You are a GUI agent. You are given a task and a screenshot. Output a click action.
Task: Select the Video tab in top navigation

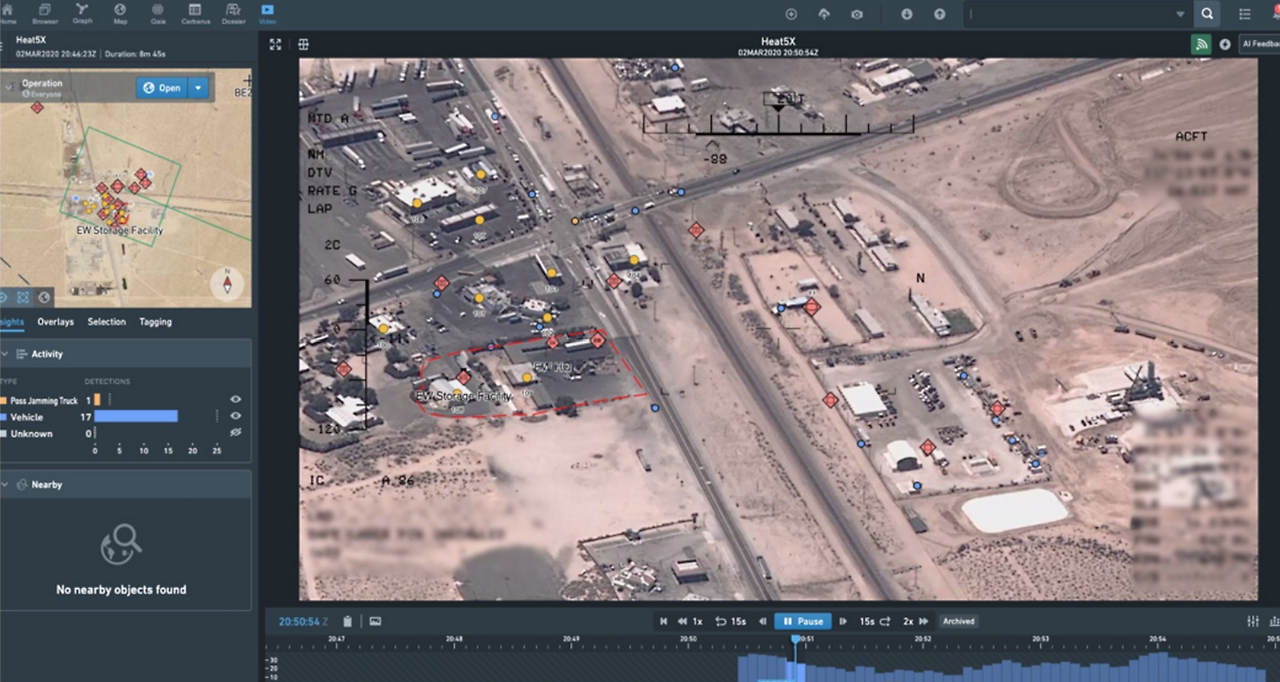tap(267, 13)
